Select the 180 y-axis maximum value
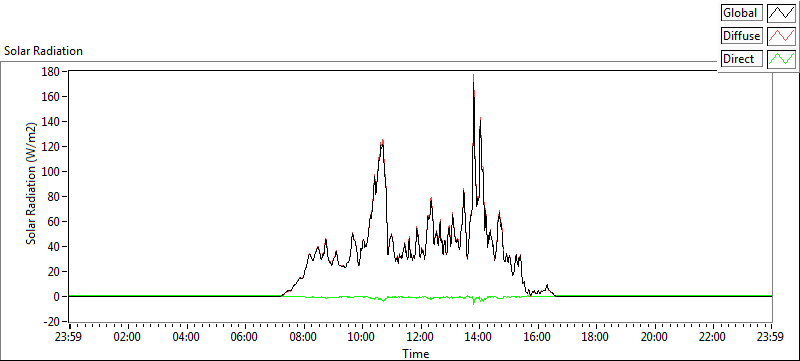 52,72
